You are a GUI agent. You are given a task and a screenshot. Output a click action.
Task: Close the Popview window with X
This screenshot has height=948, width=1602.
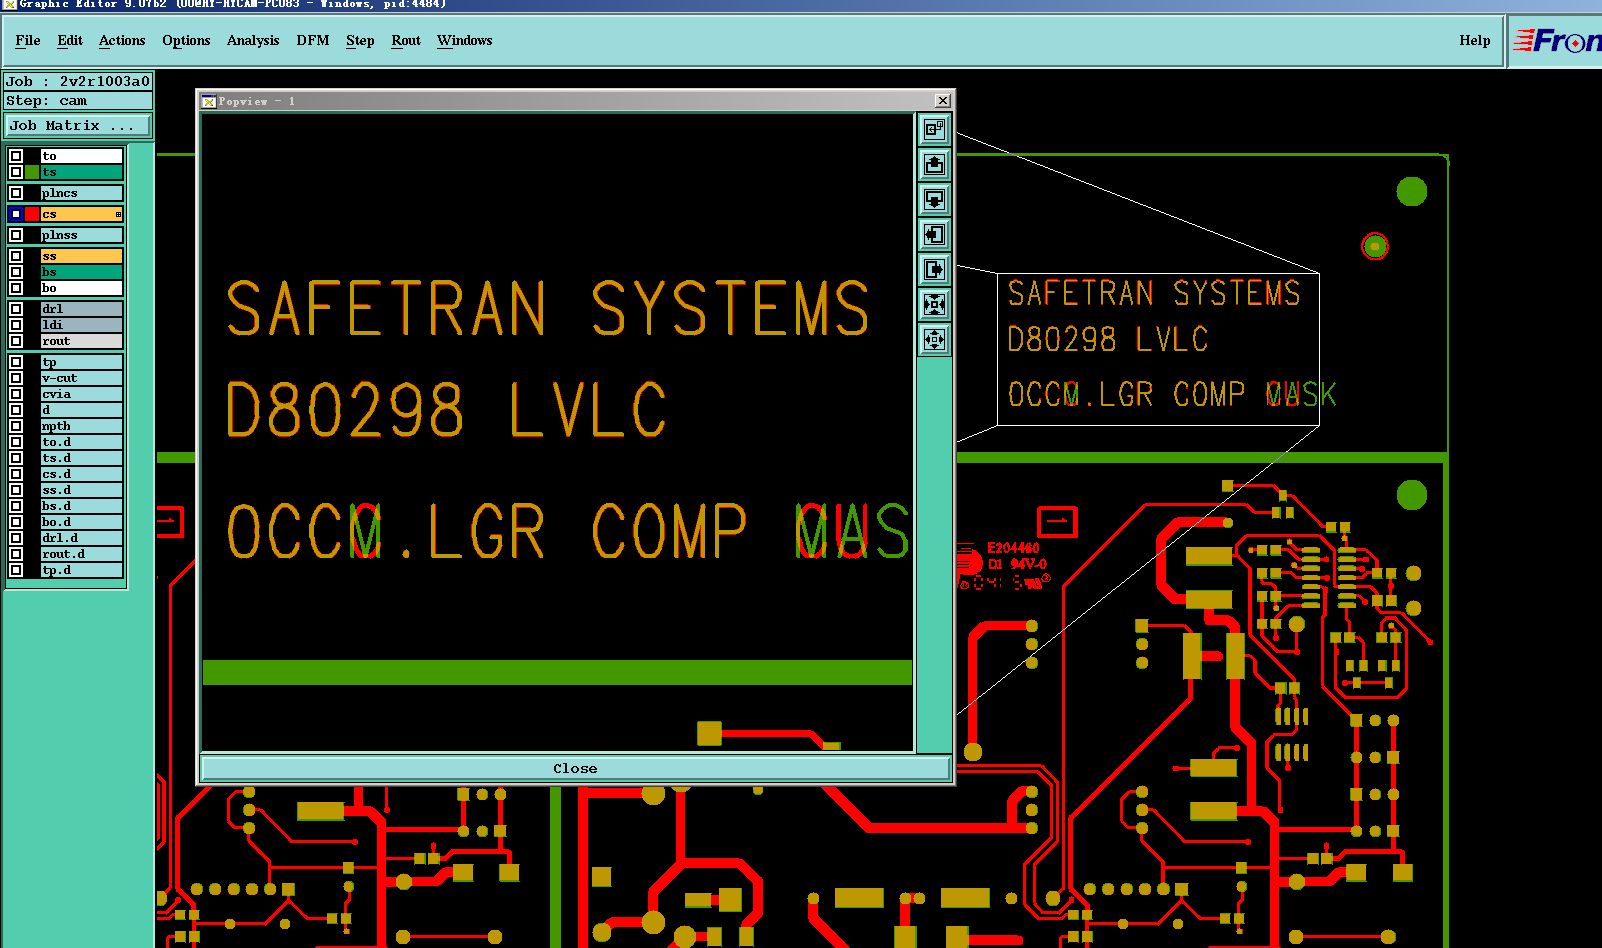942,101
